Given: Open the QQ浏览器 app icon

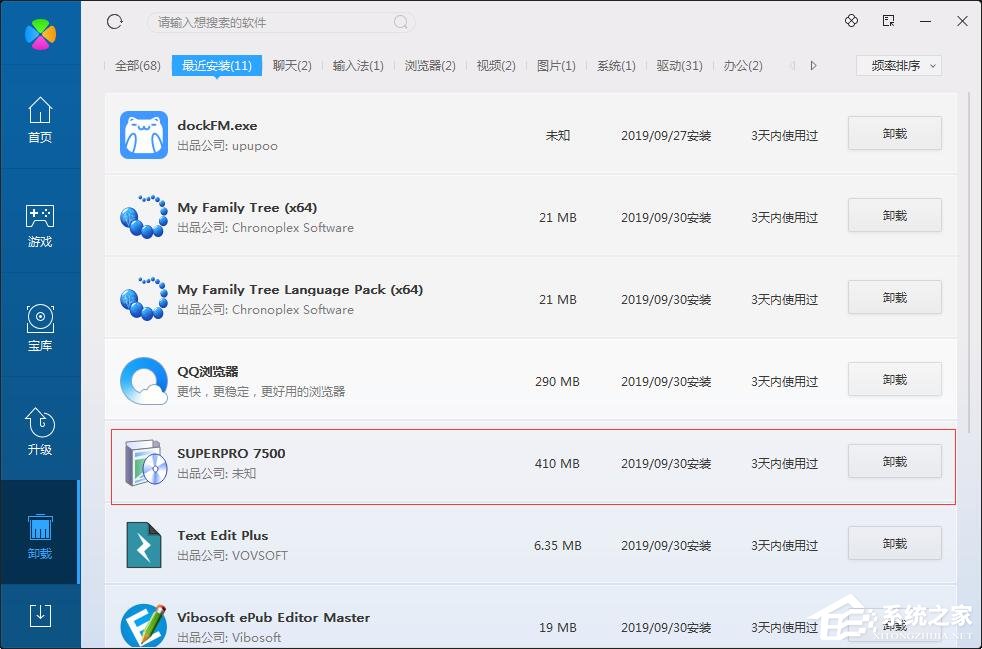Looking at the screenshot, I should (143, 380).
